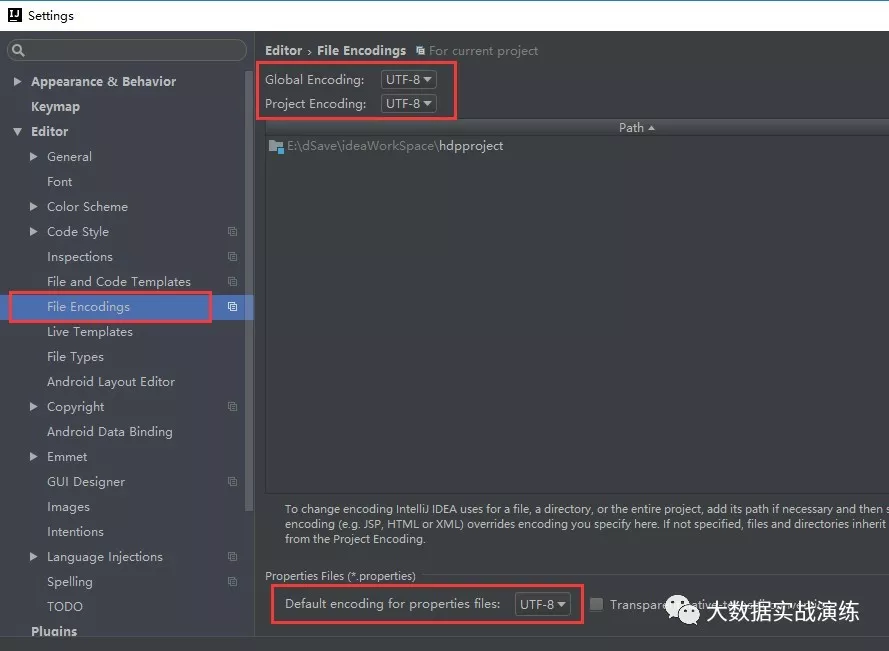Click the settings tree vertical scrollbar
889x651 pixels.
(x=249, y=291)
